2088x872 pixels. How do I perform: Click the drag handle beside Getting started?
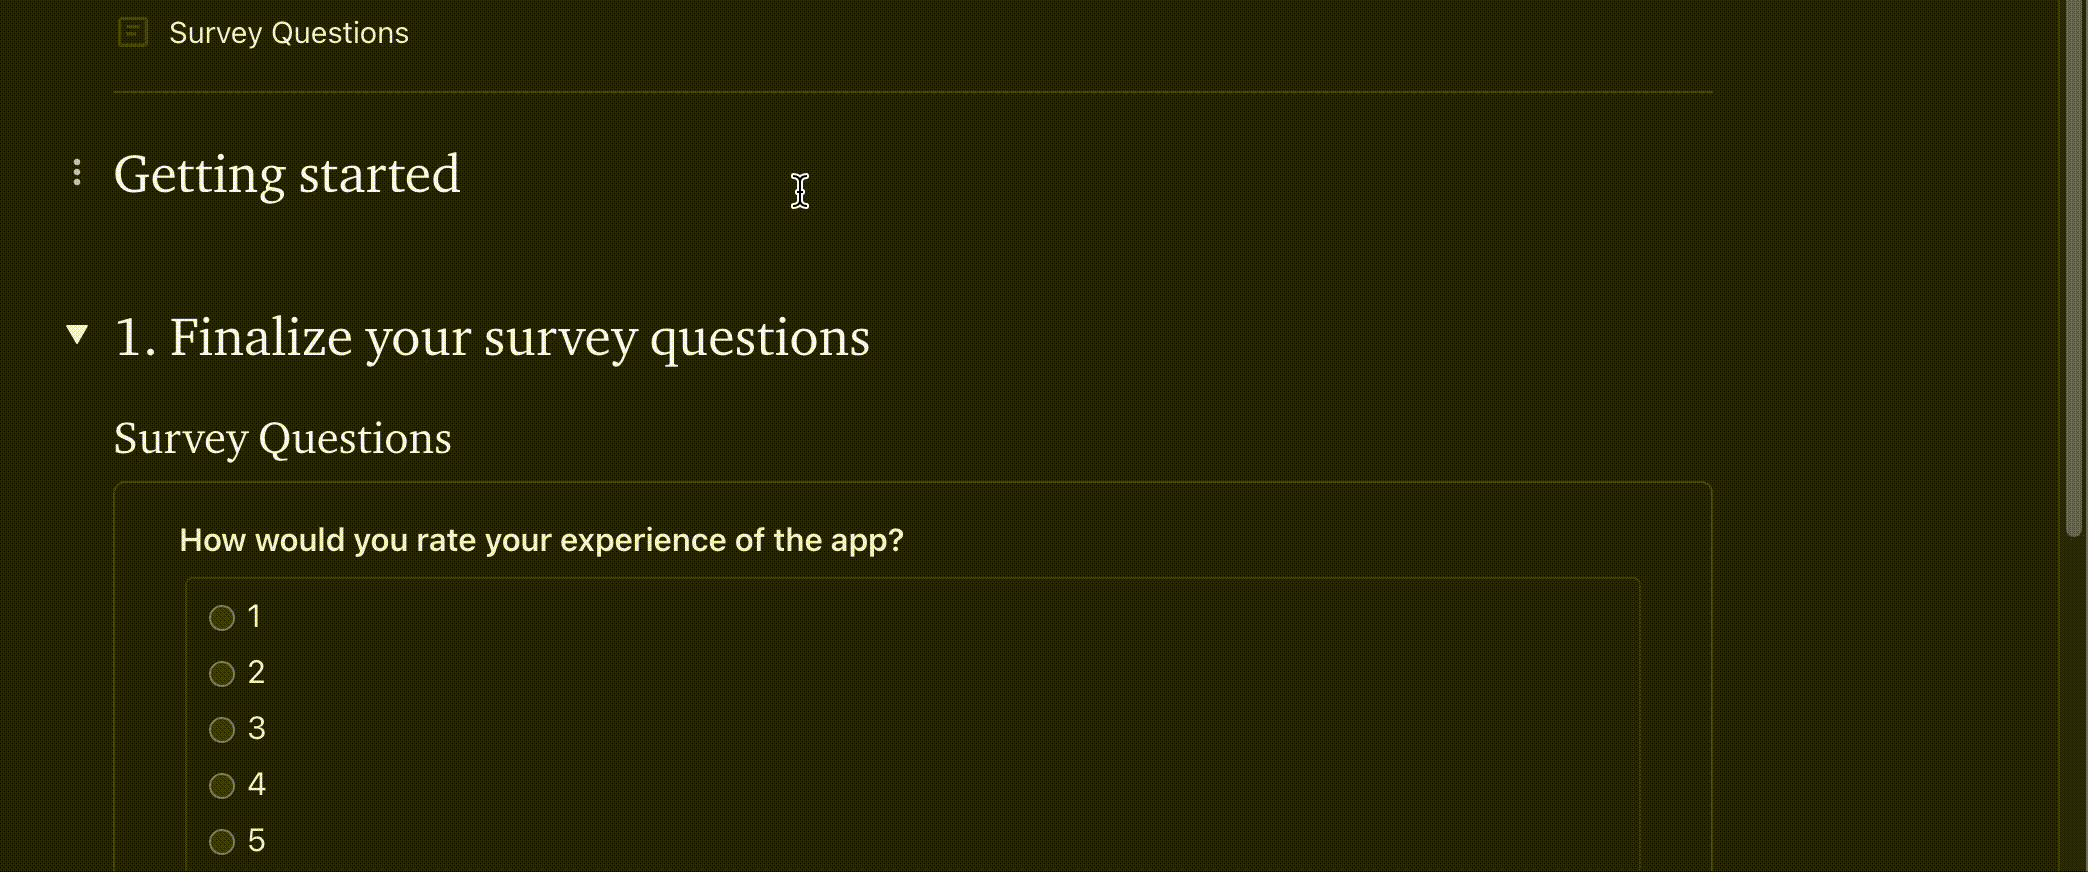(77, 172)
